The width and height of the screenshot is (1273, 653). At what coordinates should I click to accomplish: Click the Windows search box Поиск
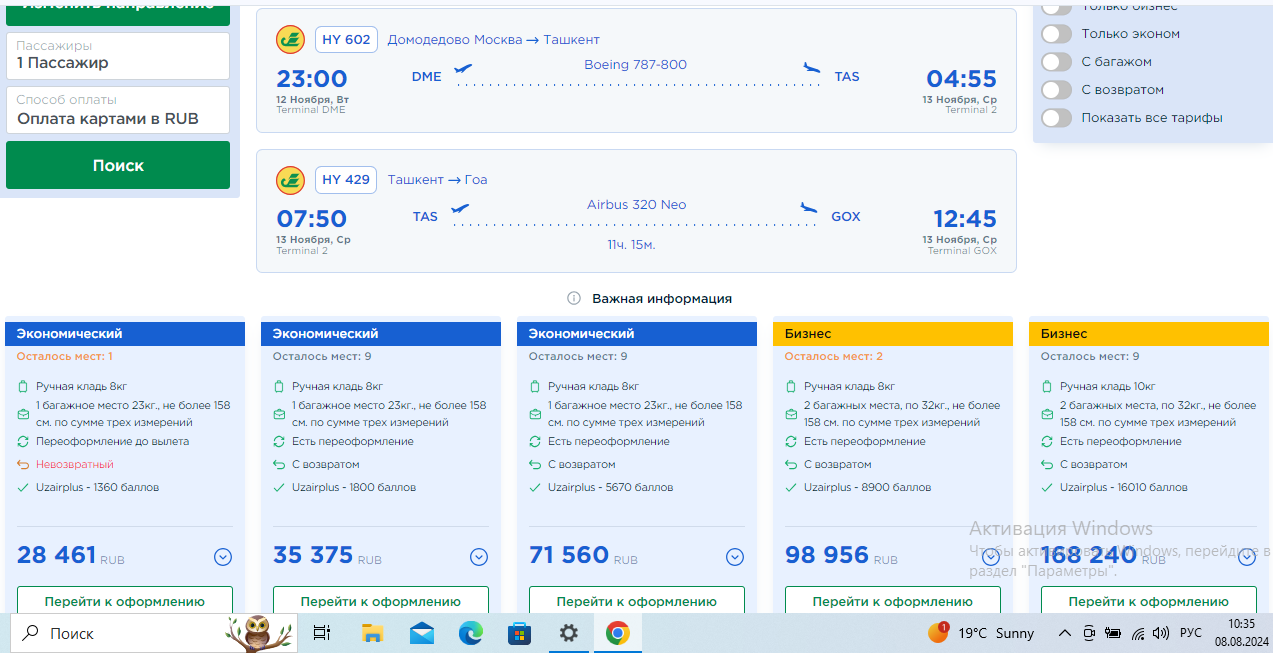[119, 633]
